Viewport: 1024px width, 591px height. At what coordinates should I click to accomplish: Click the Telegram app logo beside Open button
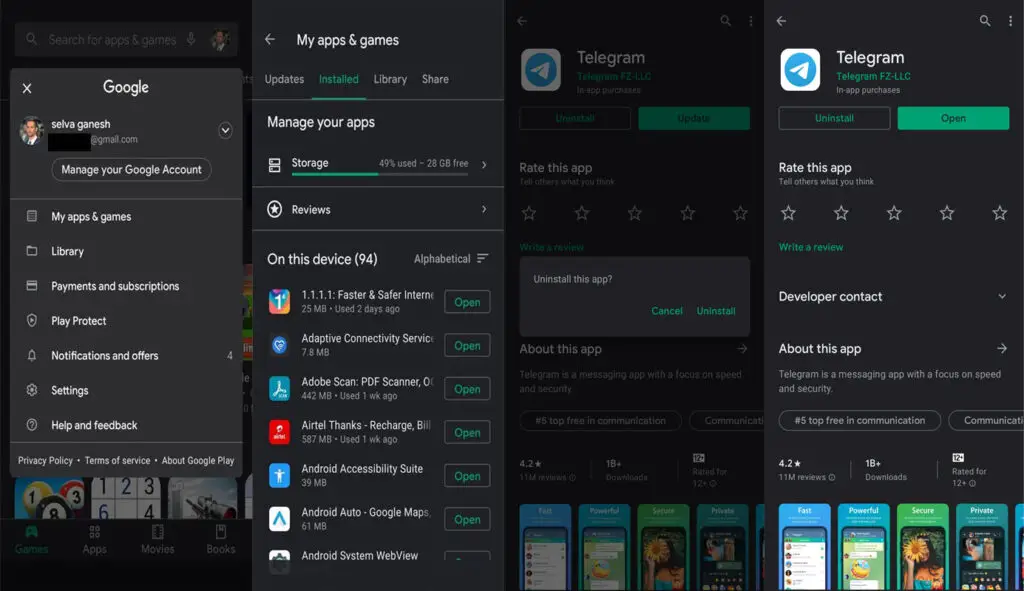800,69
